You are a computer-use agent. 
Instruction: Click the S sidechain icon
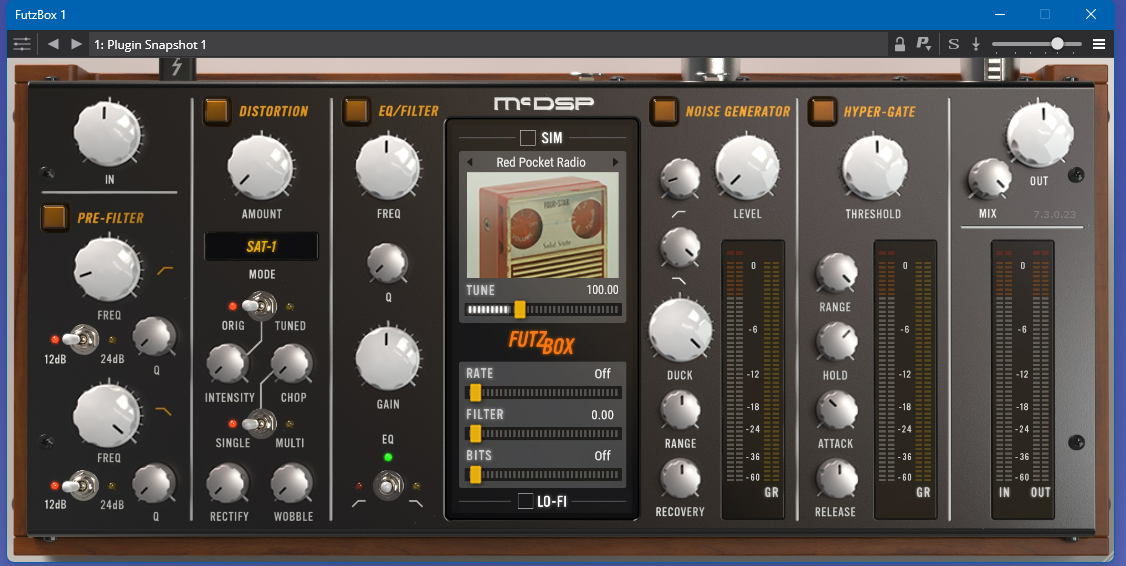954,45
